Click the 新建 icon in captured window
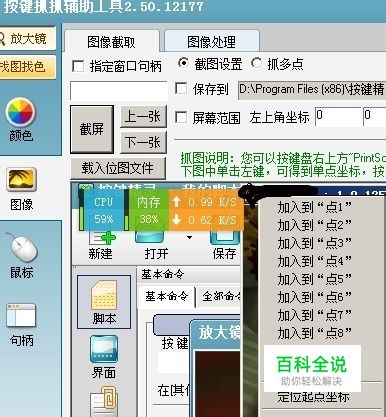Screen dimensions: 386x417 [101, 246]
